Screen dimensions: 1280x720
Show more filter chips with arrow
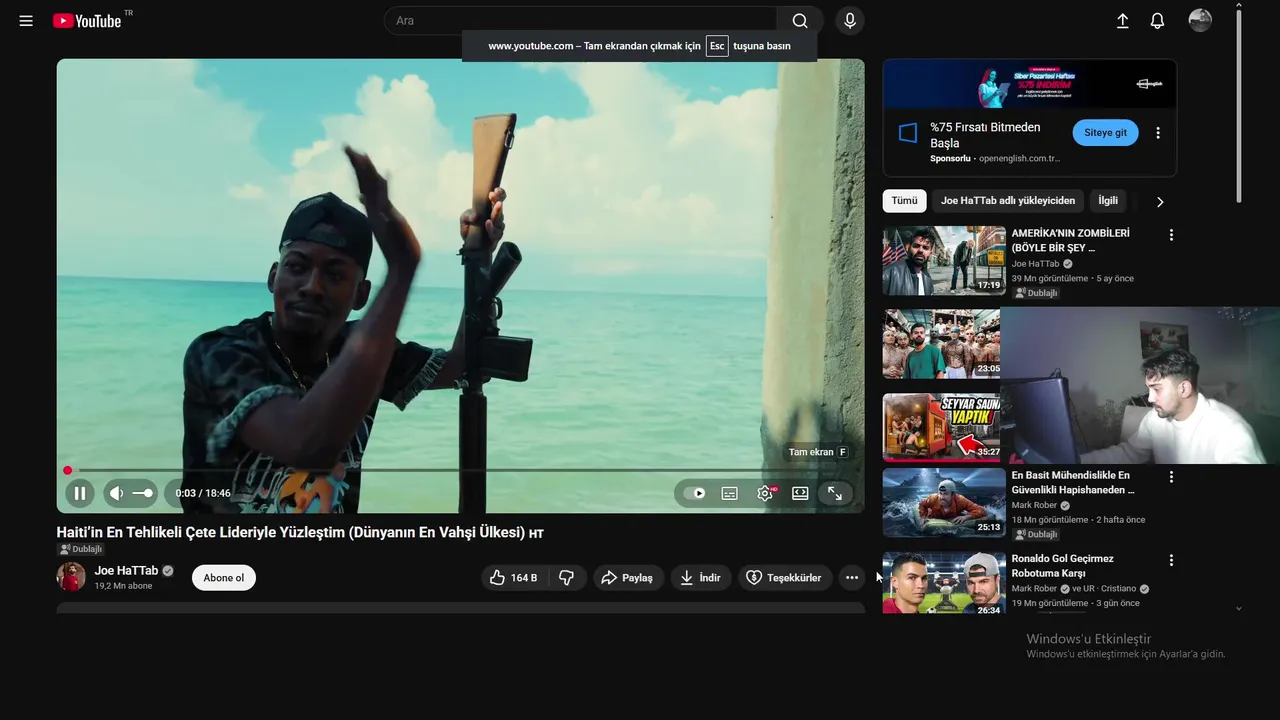[x=1160, y=201]
